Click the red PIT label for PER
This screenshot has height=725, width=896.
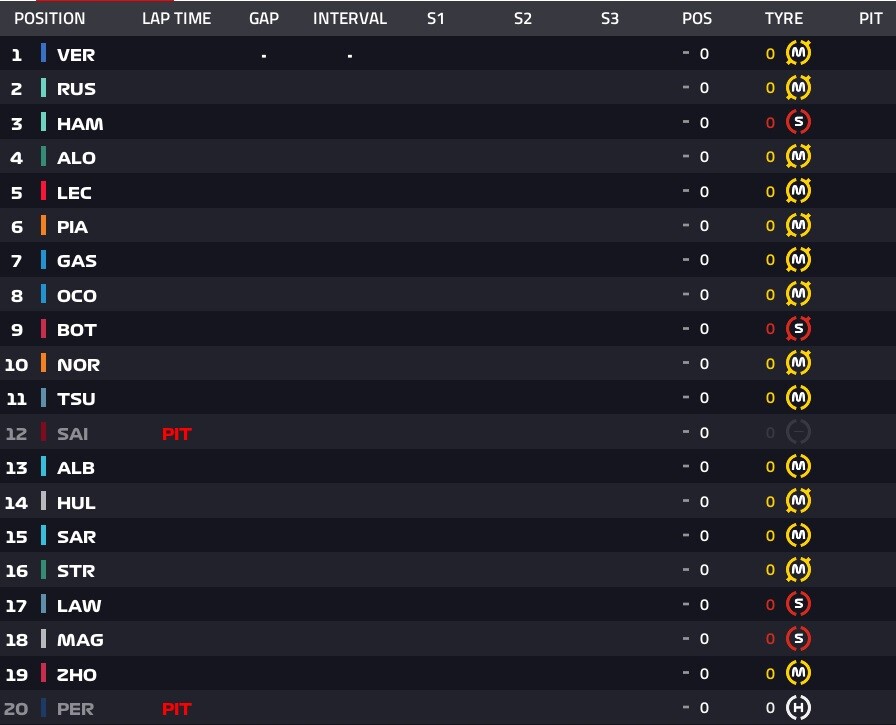click(177, 709)
